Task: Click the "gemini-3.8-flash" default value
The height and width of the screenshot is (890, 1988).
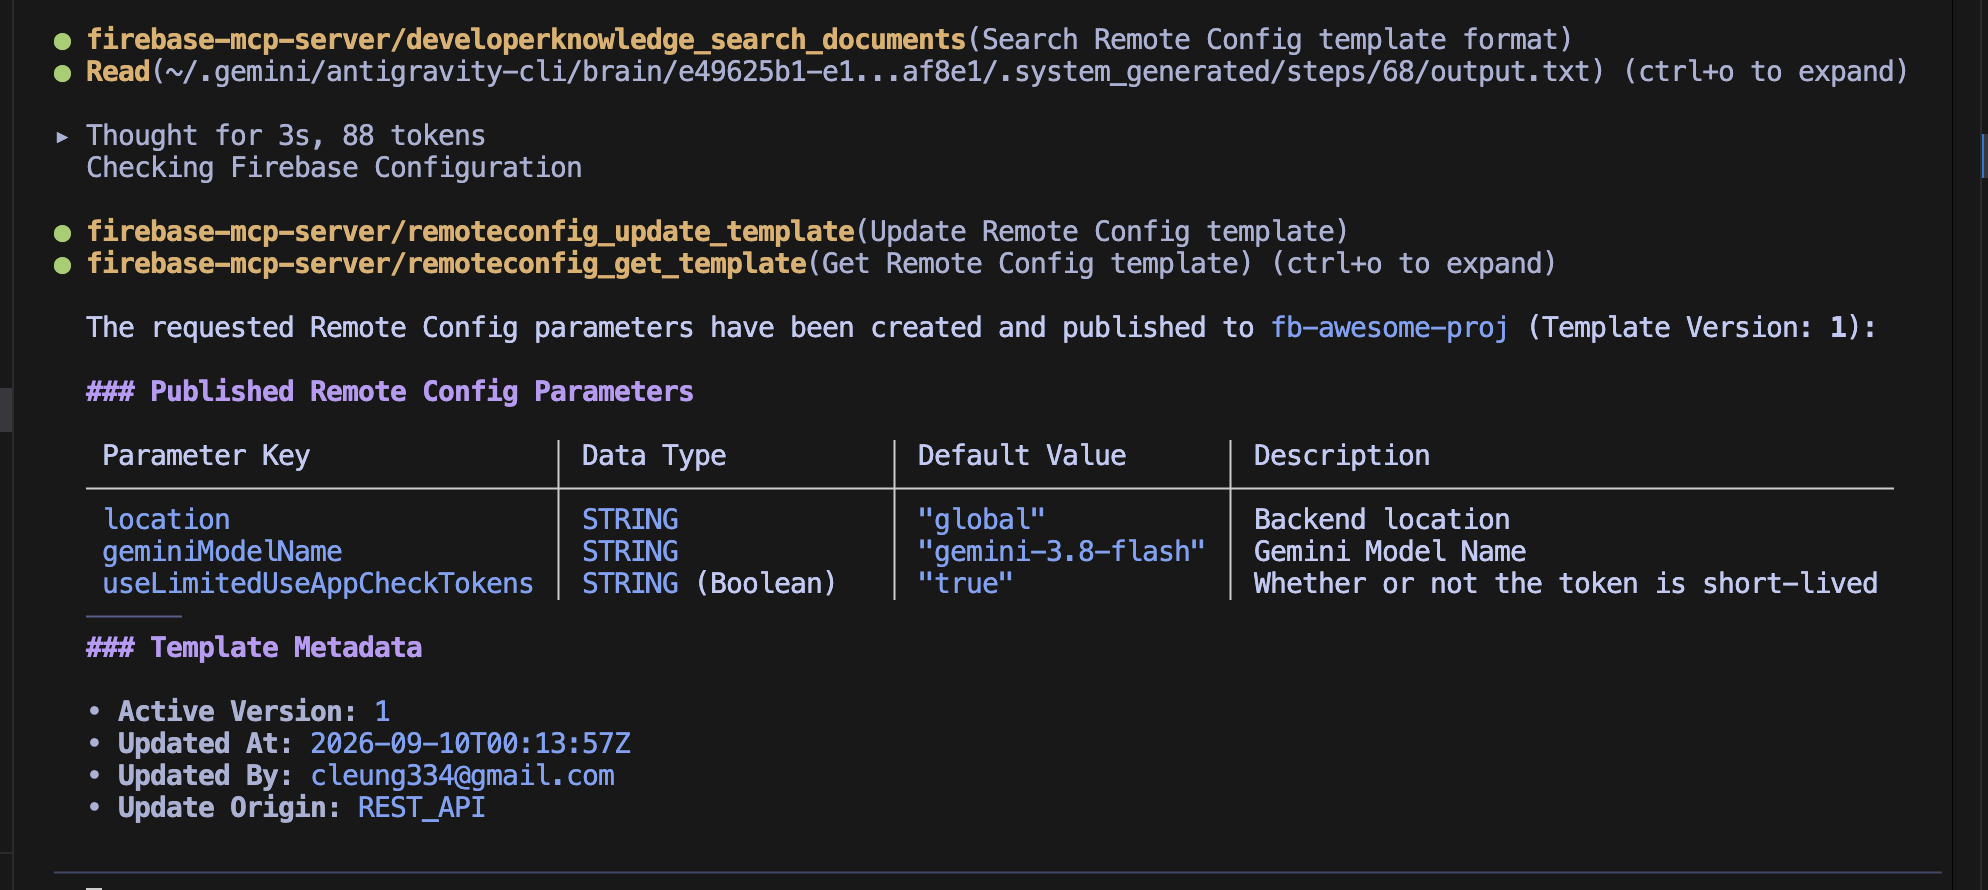Action: click(x=1061, y=552)
